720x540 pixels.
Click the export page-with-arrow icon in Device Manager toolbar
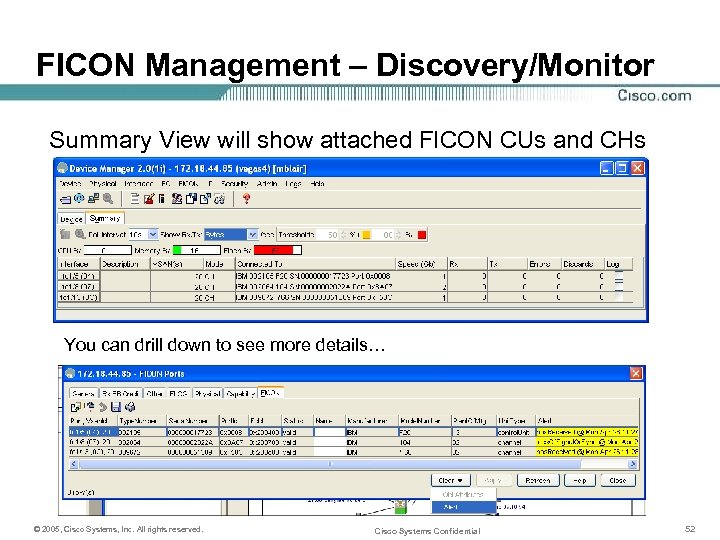click(x=205, y=198)
